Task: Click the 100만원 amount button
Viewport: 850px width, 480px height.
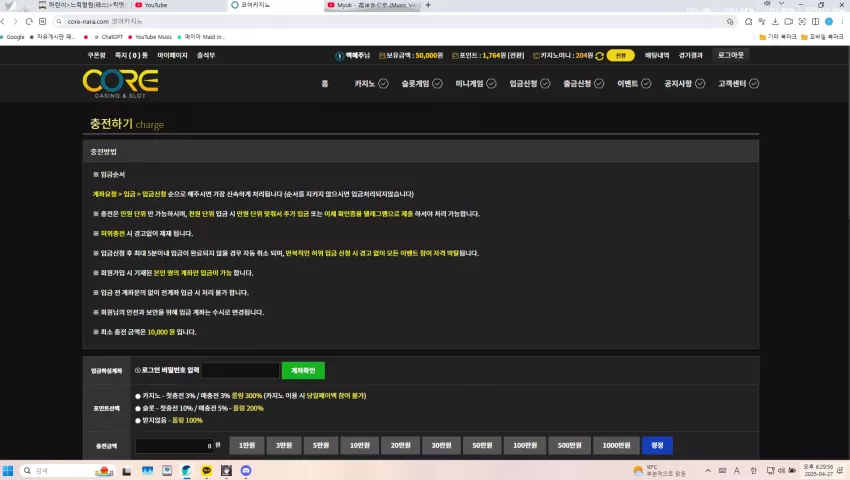Action: [525, 445]
